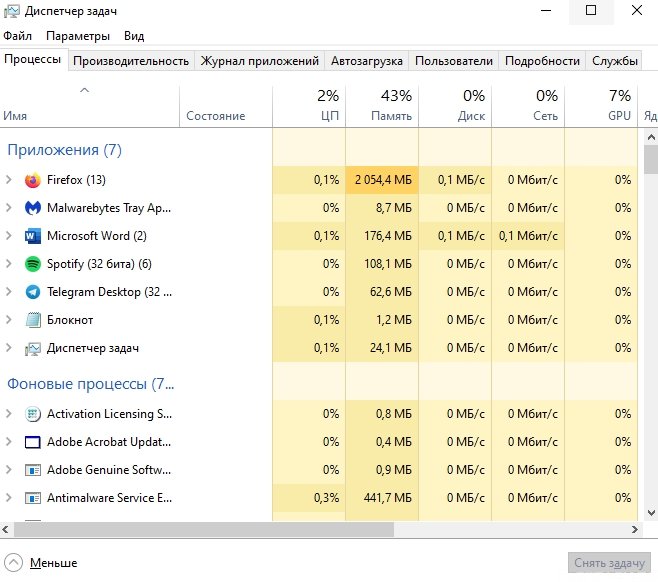Viewport: 658px width, 582px height.
Task: Open the Параметры menu
Action: pyautogui.click(x=78, y=36)
